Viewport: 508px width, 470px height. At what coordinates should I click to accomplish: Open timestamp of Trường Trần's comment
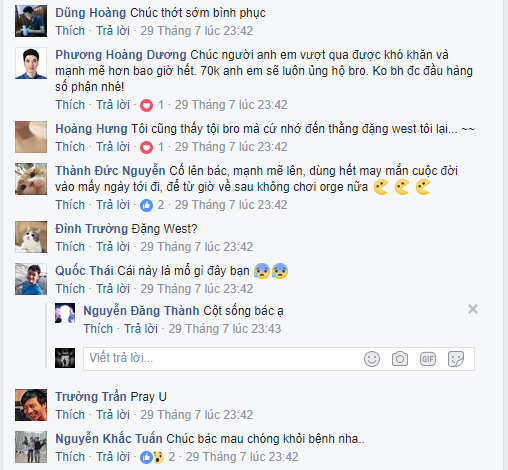197,415
